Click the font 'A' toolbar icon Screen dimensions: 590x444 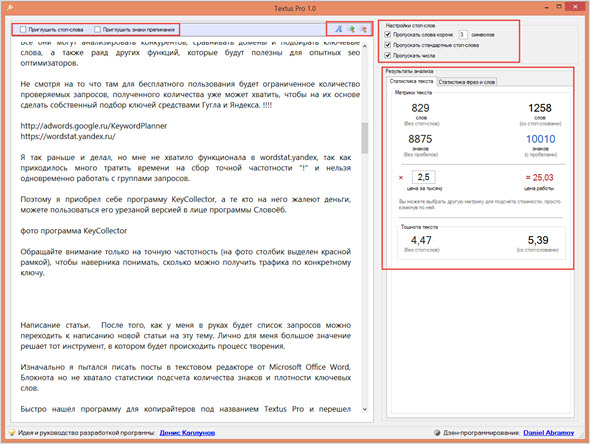(x=339, y=29)
